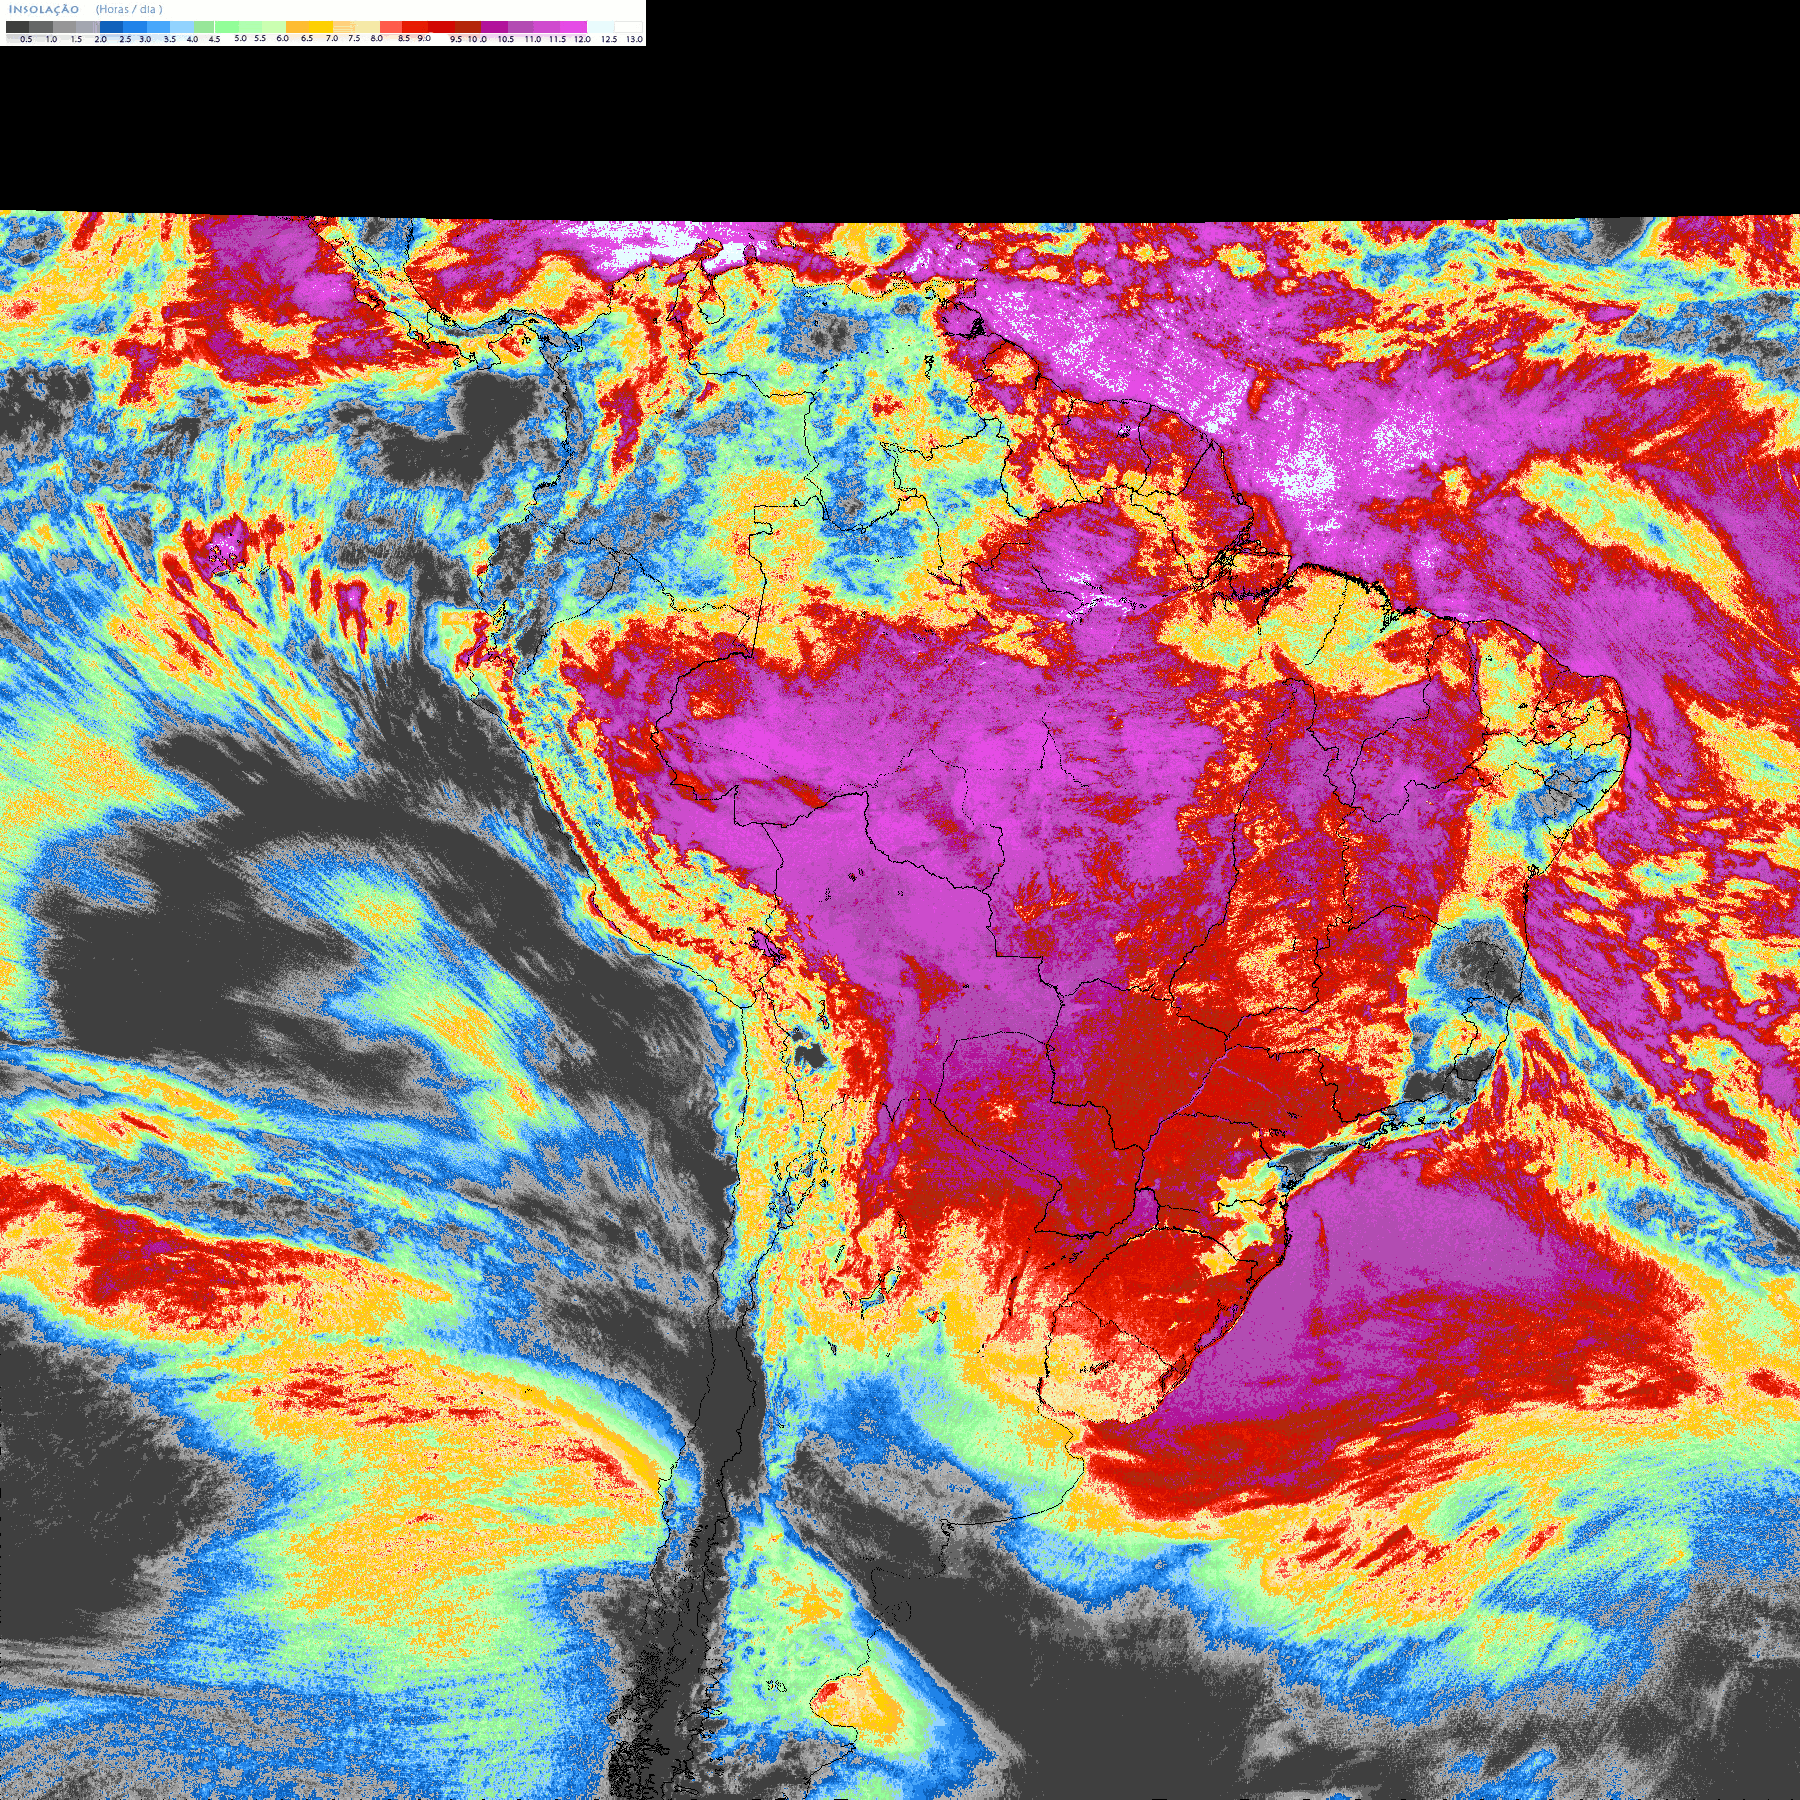
Task: Click the darkest gray swatch above 0.5
Action: (17, 27)
